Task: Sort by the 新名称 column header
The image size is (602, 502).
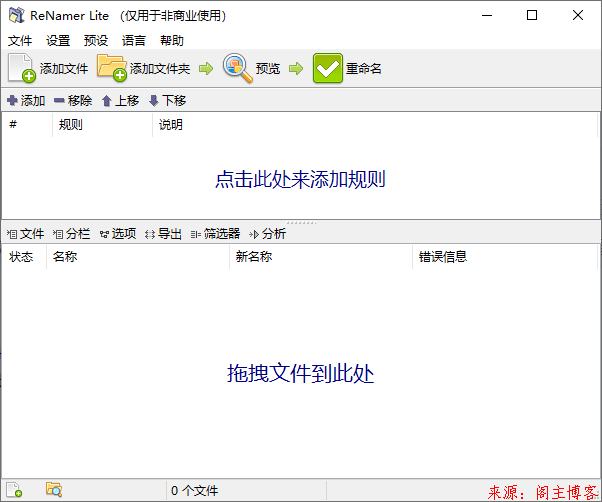Action: [x=321, y=256]
